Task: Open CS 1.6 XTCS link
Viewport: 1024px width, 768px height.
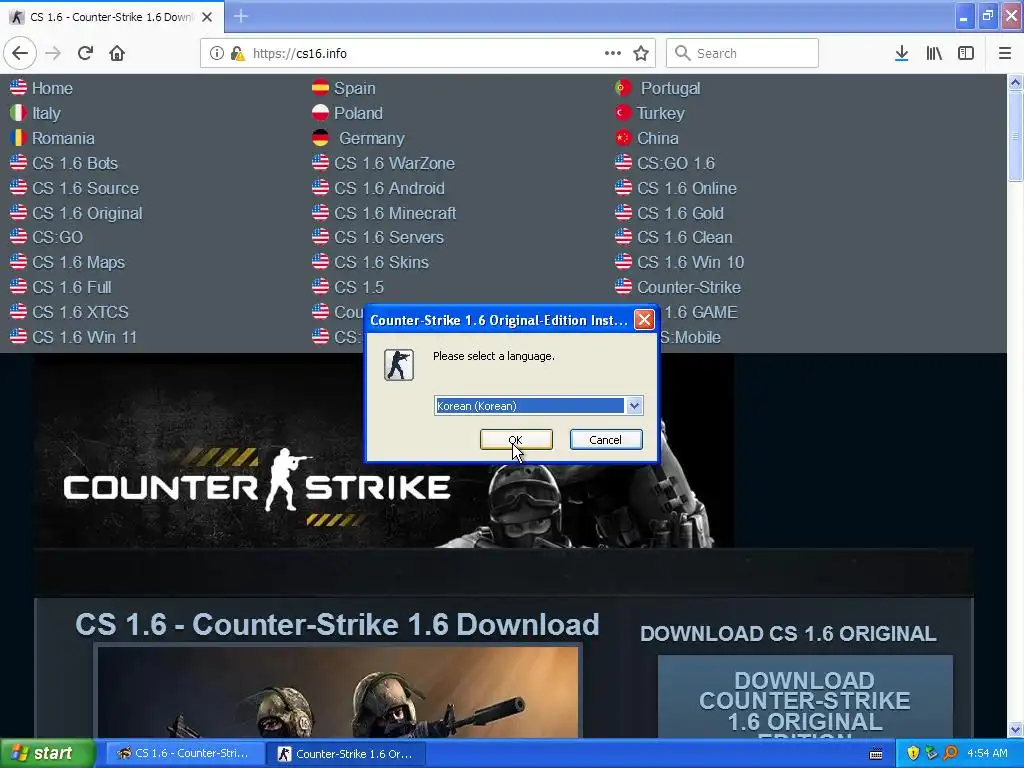Action: (80, 312)
